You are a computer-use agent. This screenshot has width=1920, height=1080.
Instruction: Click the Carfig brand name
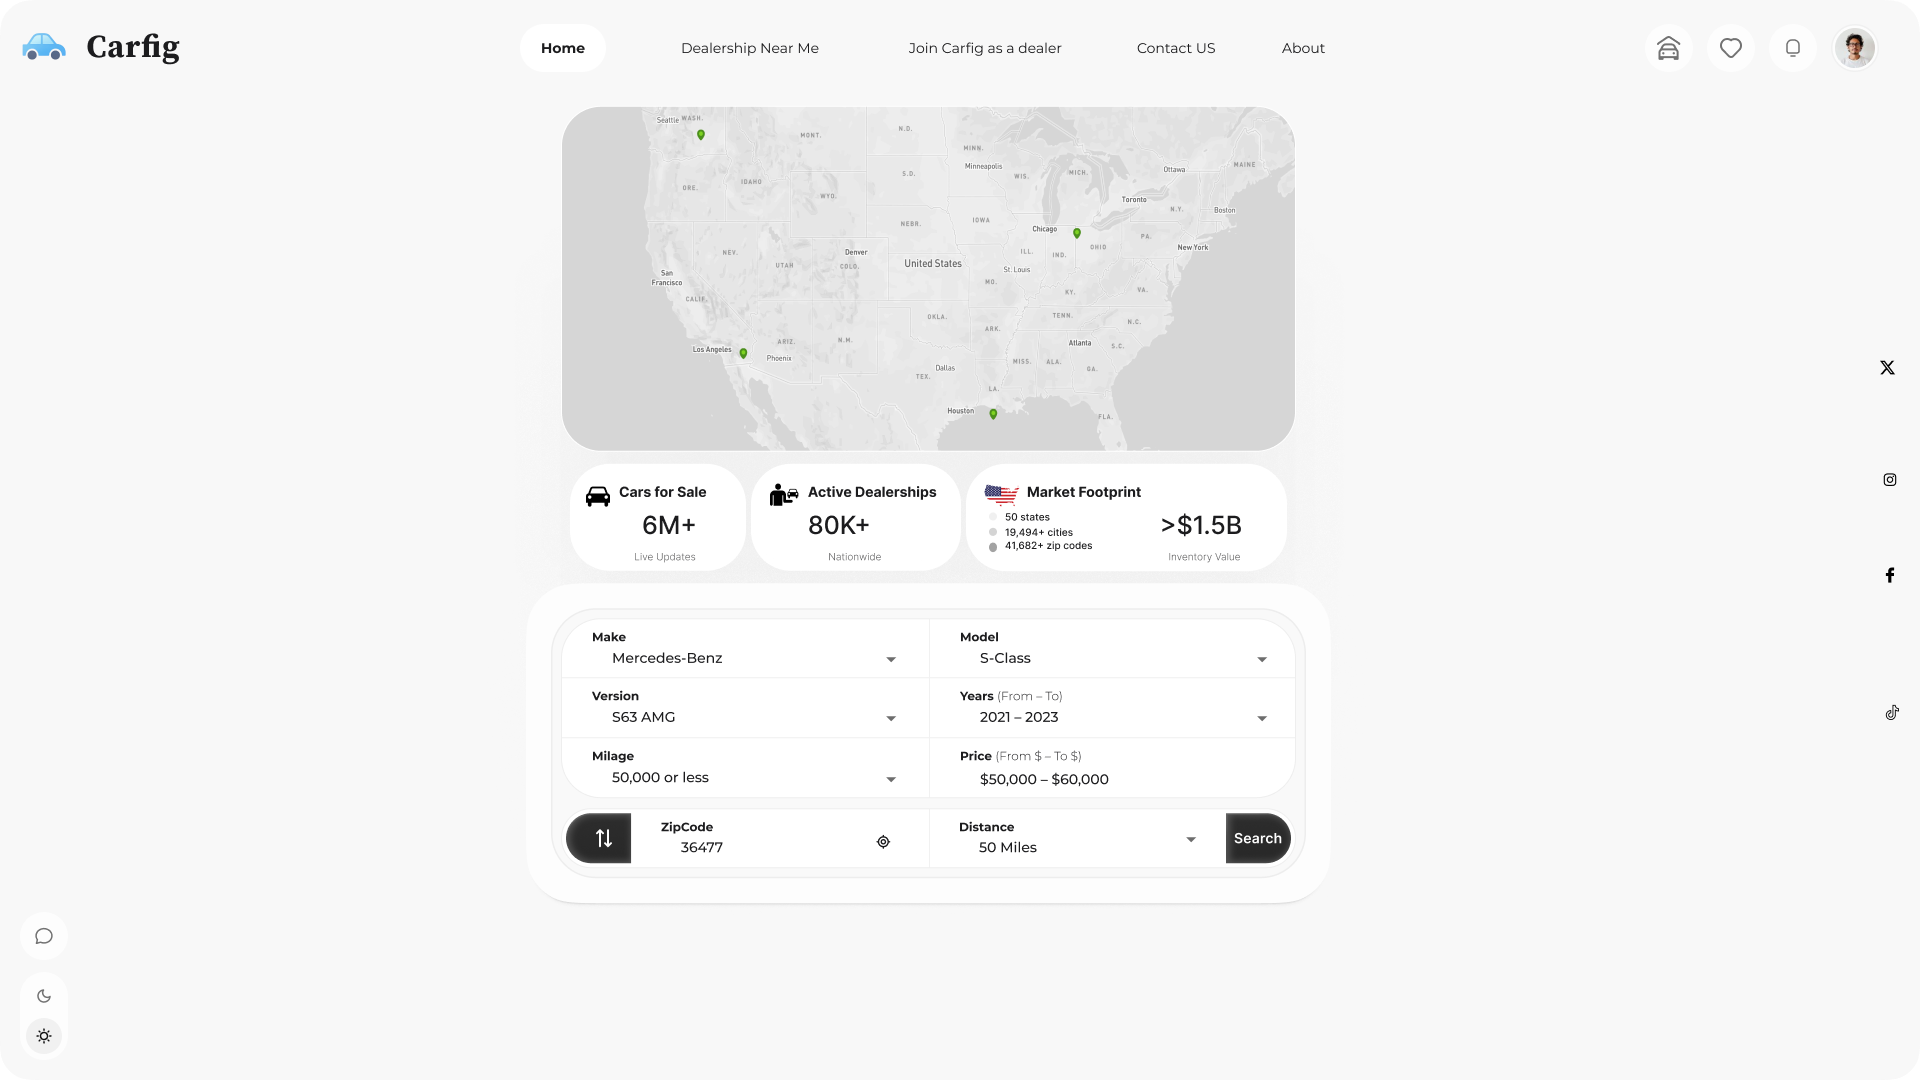click(x=133, y=47)
